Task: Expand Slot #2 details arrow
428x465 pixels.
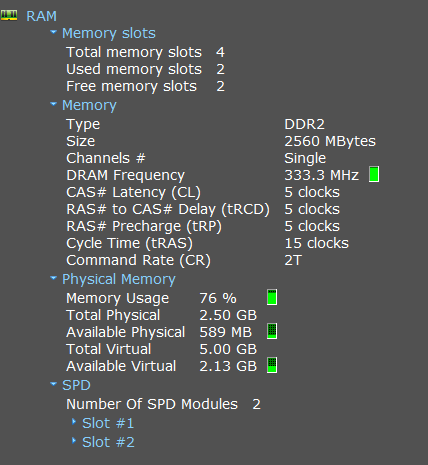Action: pos(74,441)
